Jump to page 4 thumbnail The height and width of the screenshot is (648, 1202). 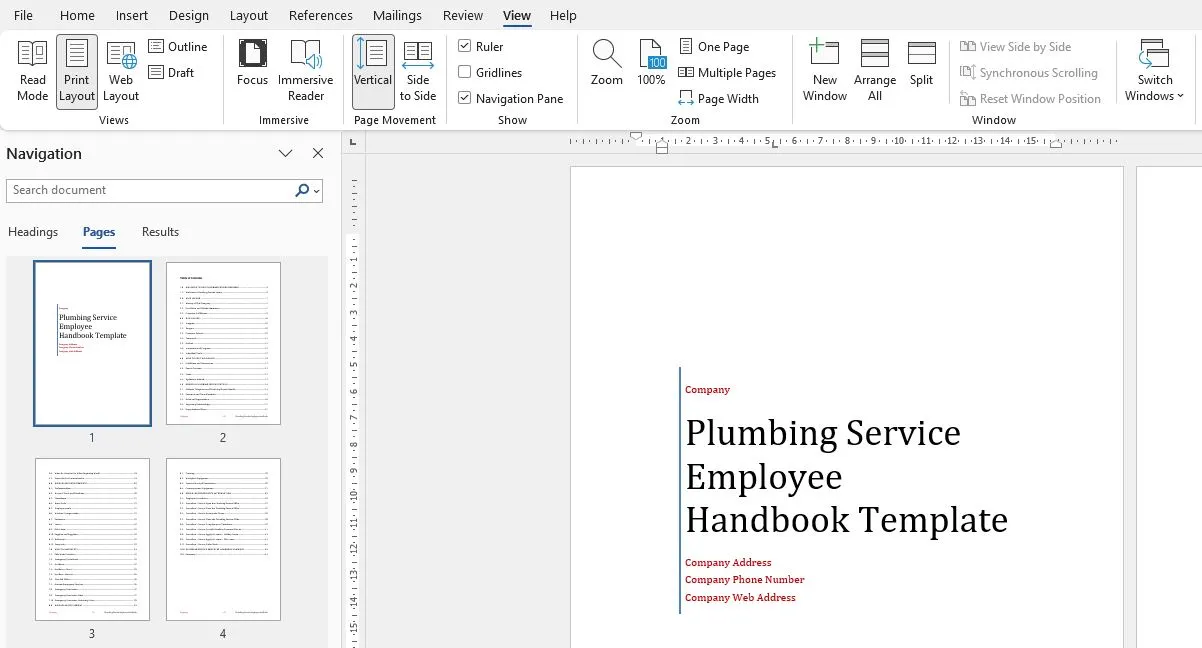(x=223, y=540)
